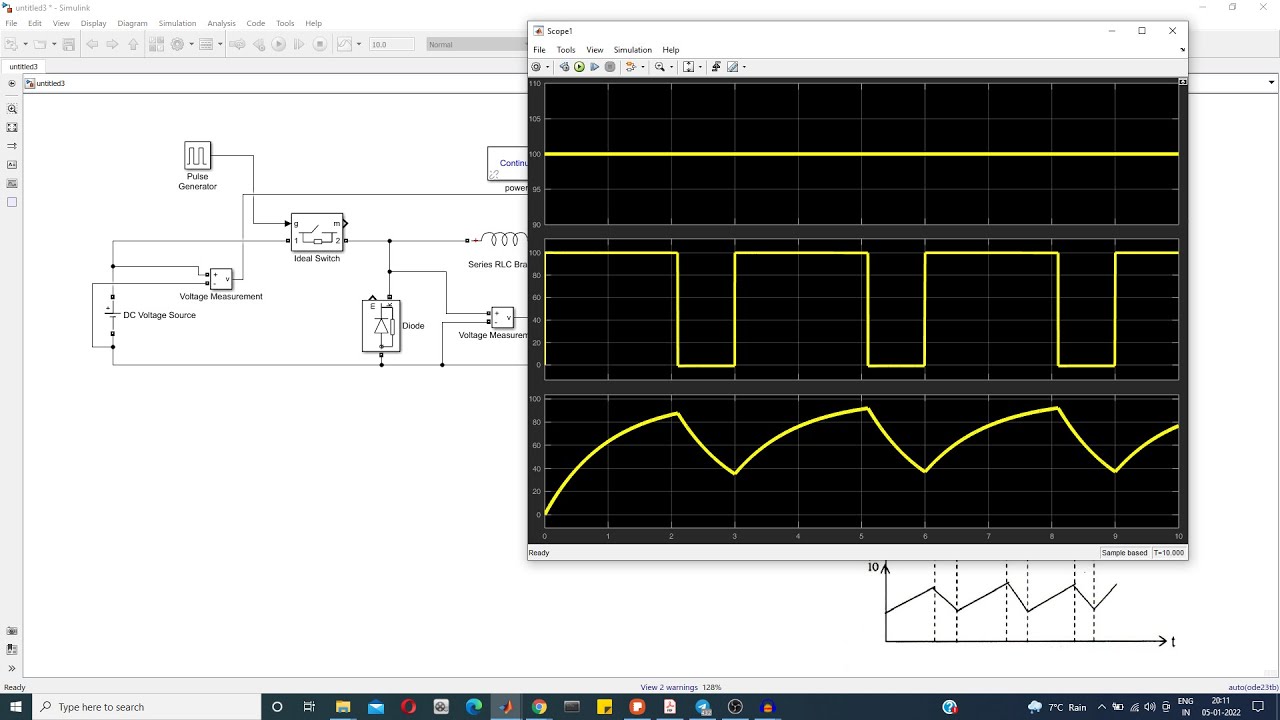
Task: Click the Annotation text icon on Simulink palette
Action: (12, 165)
